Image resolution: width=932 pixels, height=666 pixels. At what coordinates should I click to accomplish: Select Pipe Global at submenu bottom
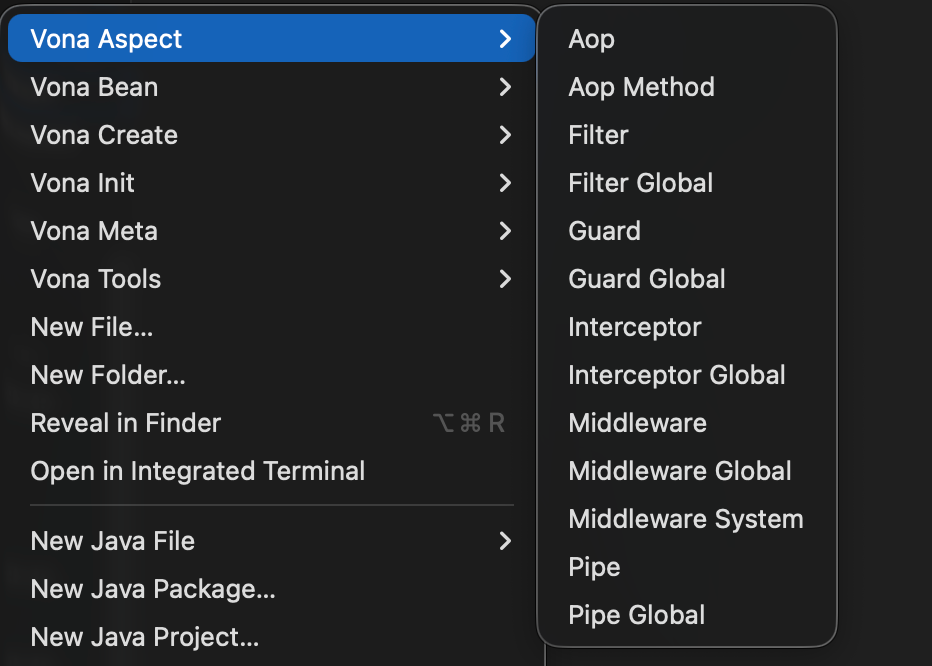(636, 615)
